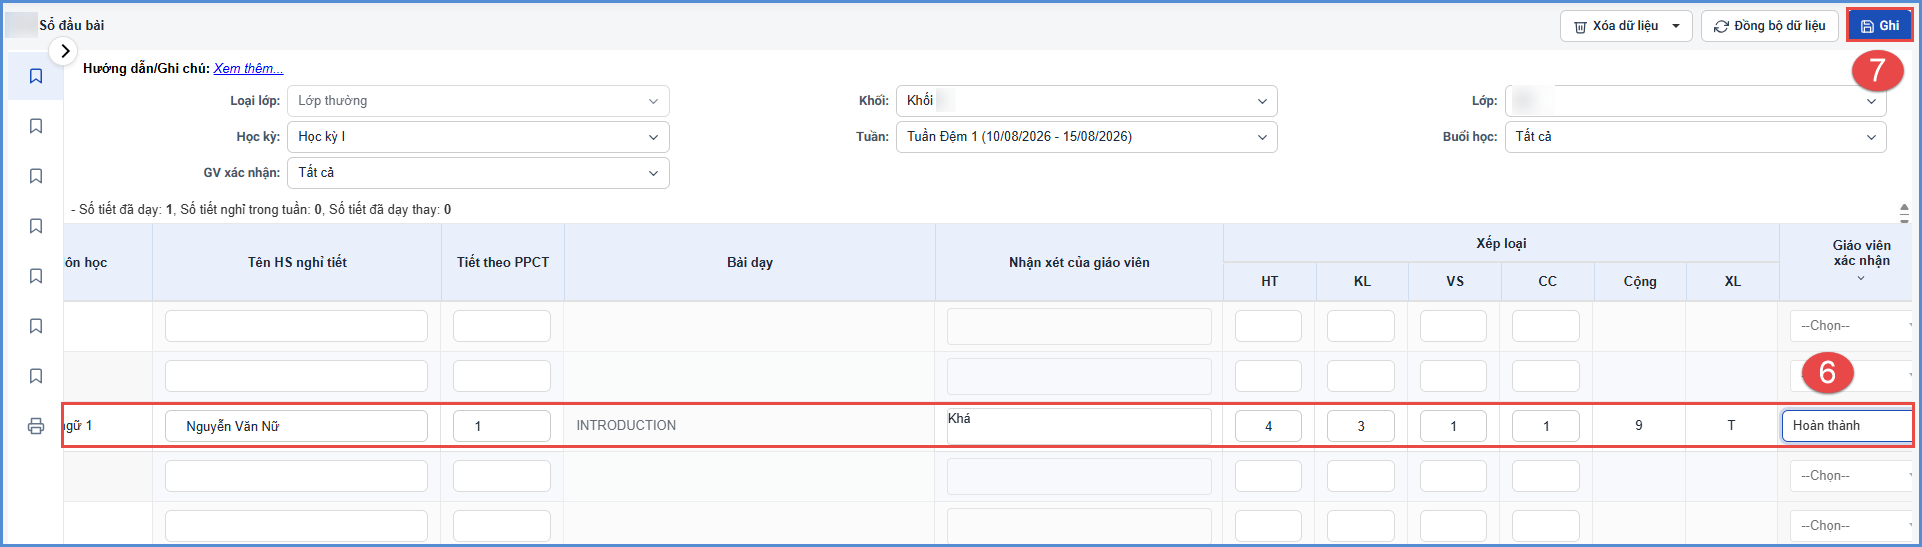
Task: Expand the chevron under Giáo viên xác nhận header
Action: click(x=1861, y=279)
